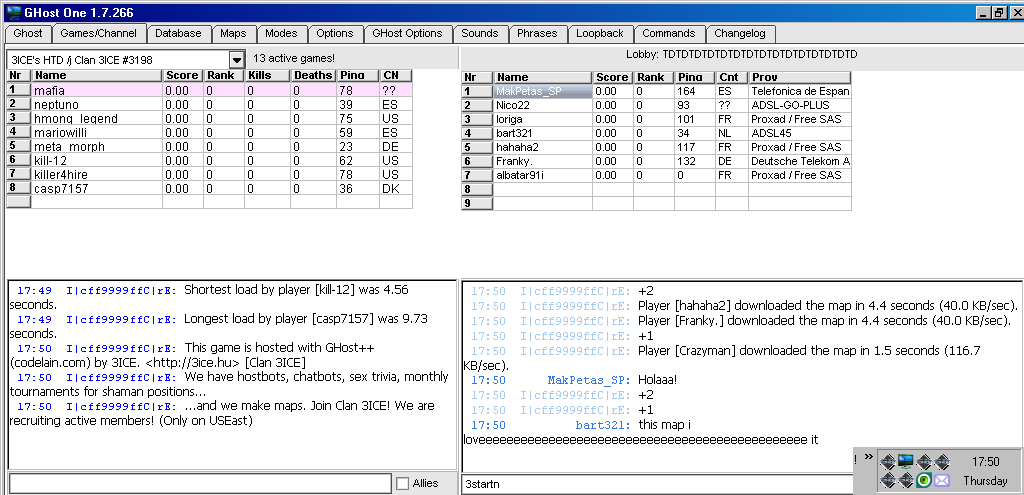Open the mail envelope tray icon
Screen dimensions: 1024x495
(942, 480)
